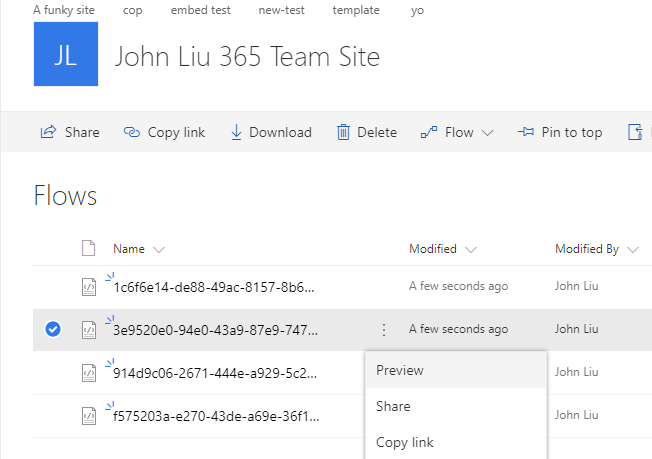This screenshot has height=459, width=652.
Task: Choose Preview from the context menu
Action: pyautogui.click(x=400, y=370)
